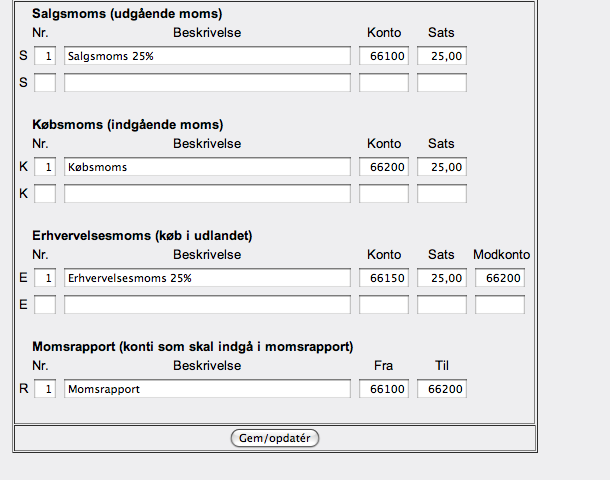Viewport: 610px width, 480px height.
Task: Click the Købsmoms description field
Action: tap(207, 167)
